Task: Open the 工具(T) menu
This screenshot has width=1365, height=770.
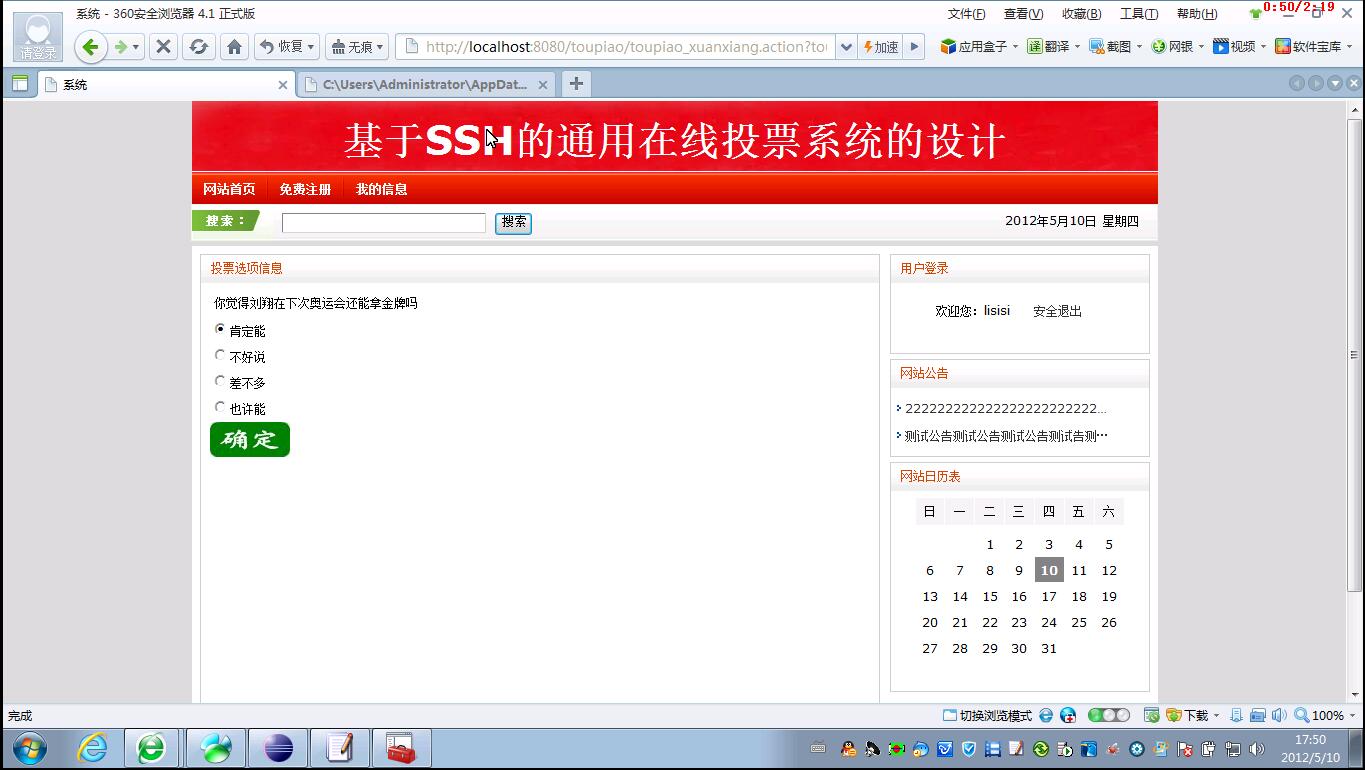Action: click(x=1138, y=13)
